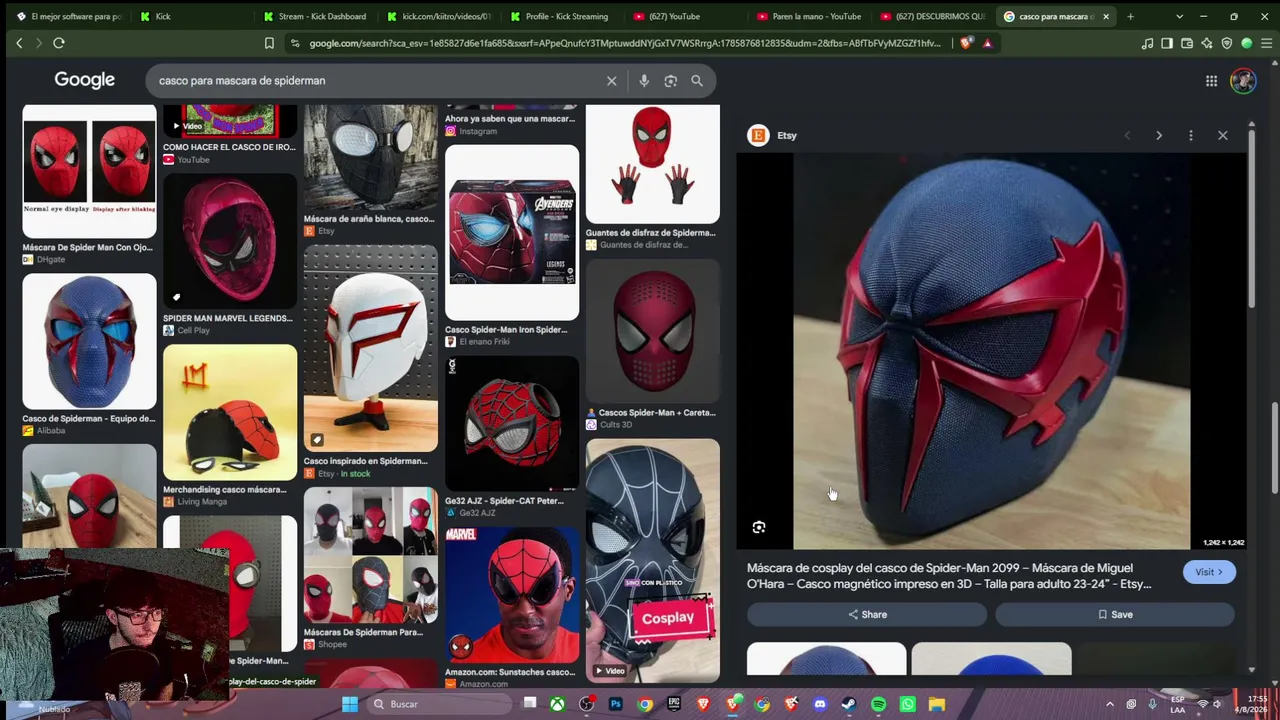Close the Etsy image preview panel
This screenshot has width=1280, height=720.
pyautogui.click(x=1222, y=135)
